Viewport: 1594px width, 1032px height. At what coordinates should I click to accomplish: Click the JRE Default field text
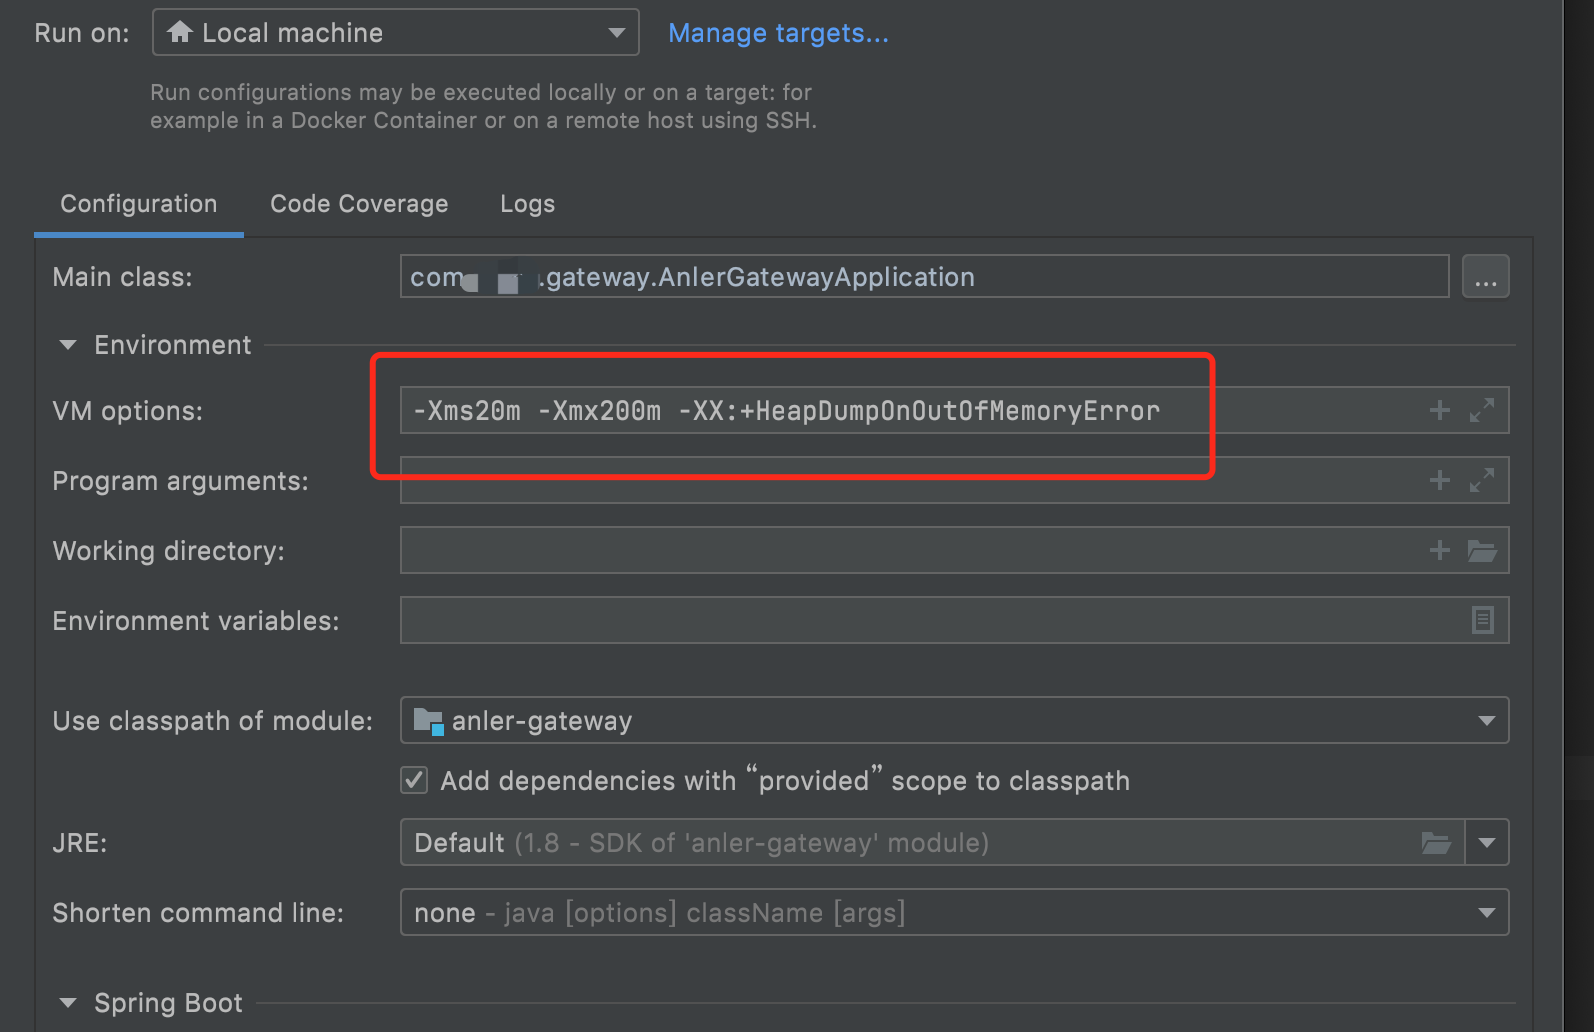point(701,843)
